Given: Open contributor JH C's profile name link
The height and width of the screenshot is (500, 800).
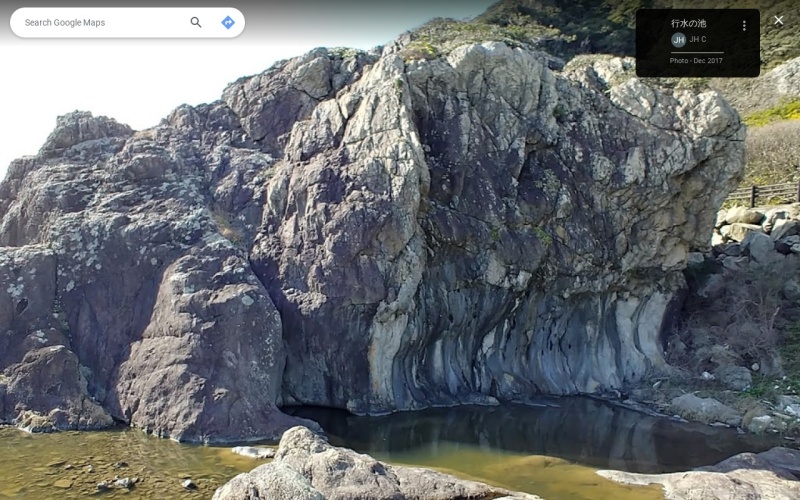Looking at the screenshot, I should coord(698,40).
